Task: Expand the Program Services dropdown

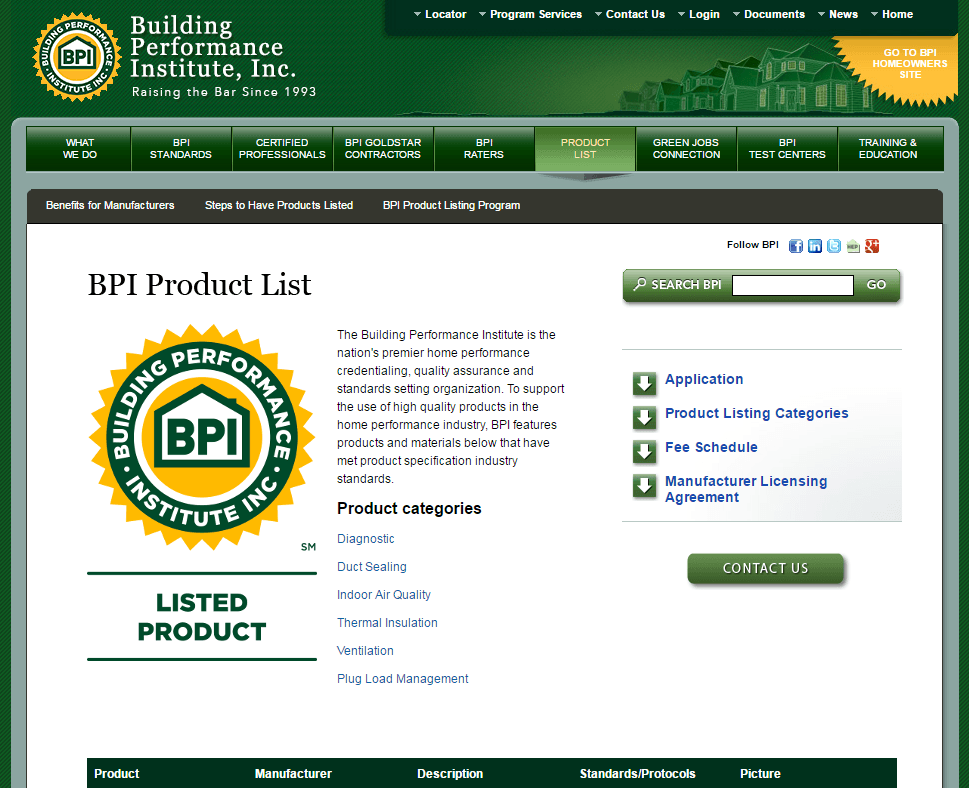Action: 530,14
